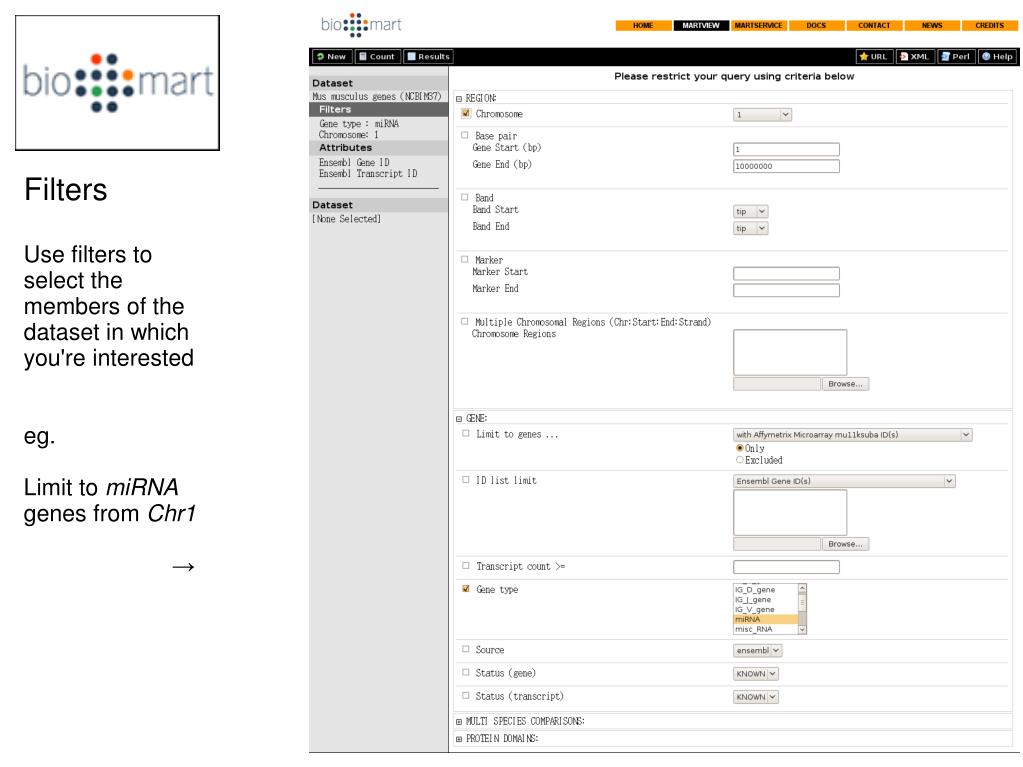Go to the HOME tab
The image size is (1023, 767).
pos(643,25)
